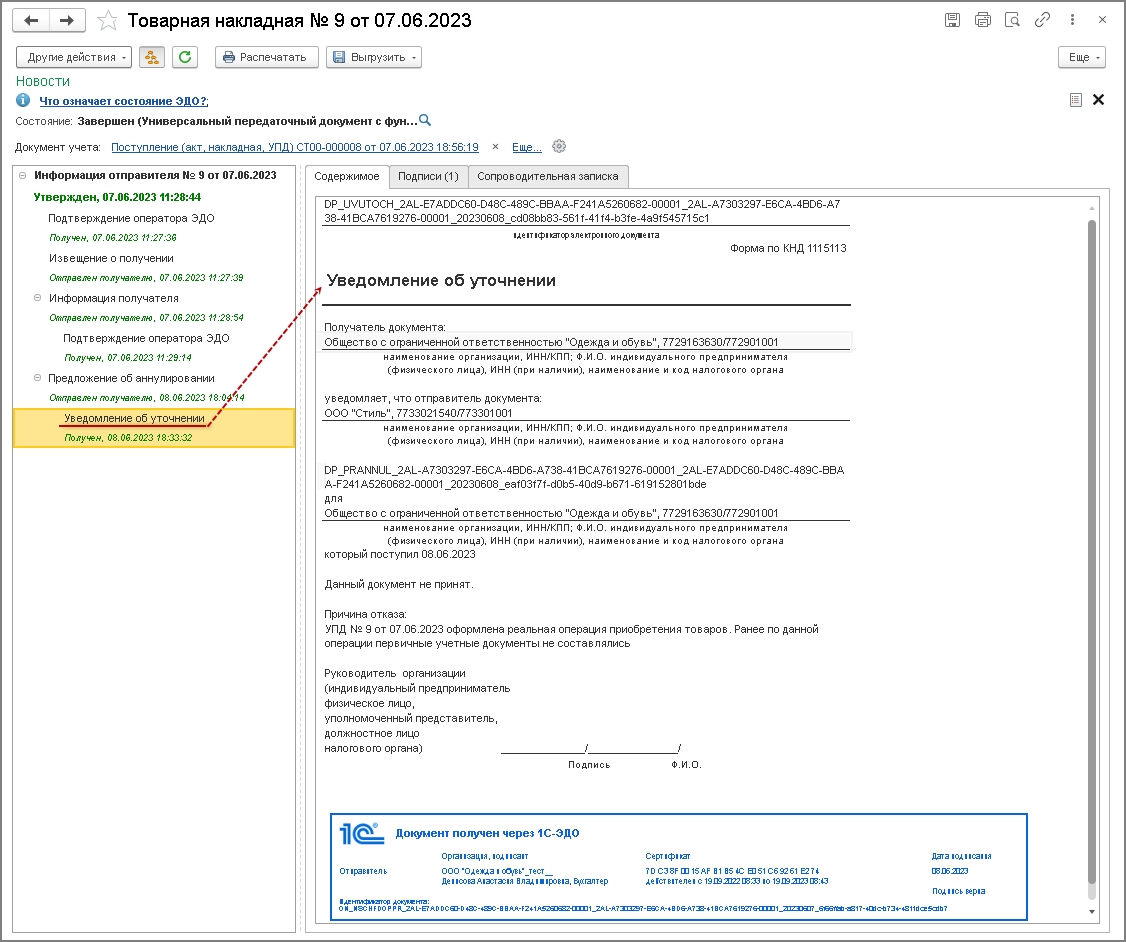
Task: Click the document scrollbar up arrow
Action: pos(1092,208)
